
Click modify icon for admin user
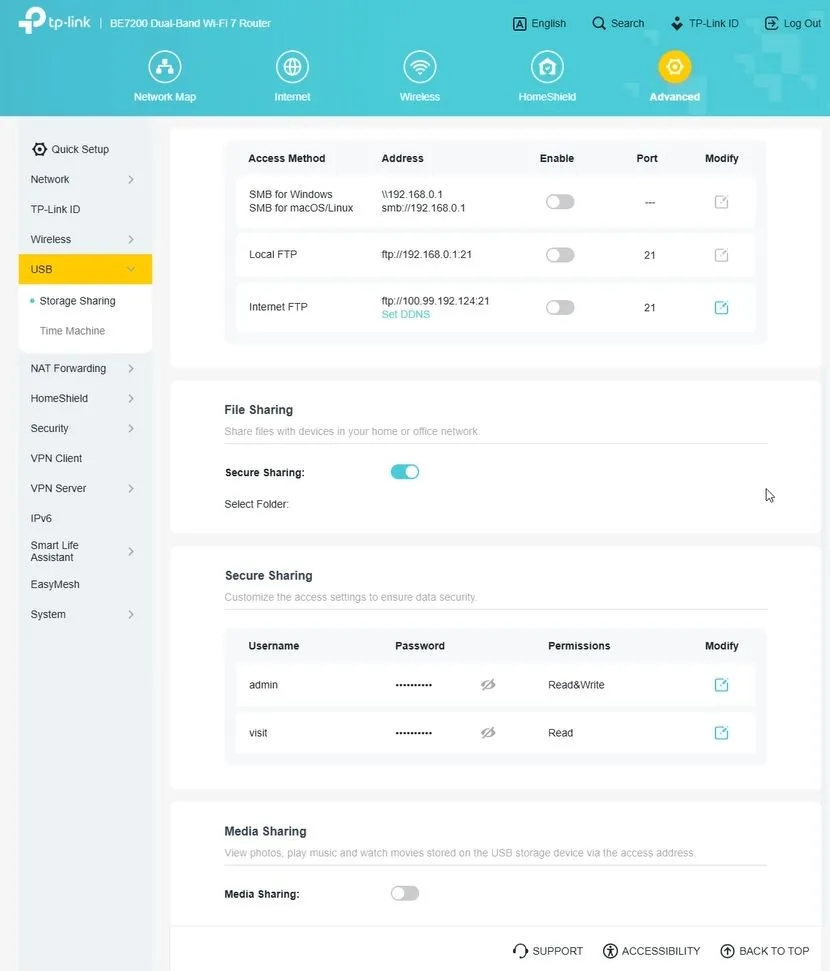pos(721,685)
